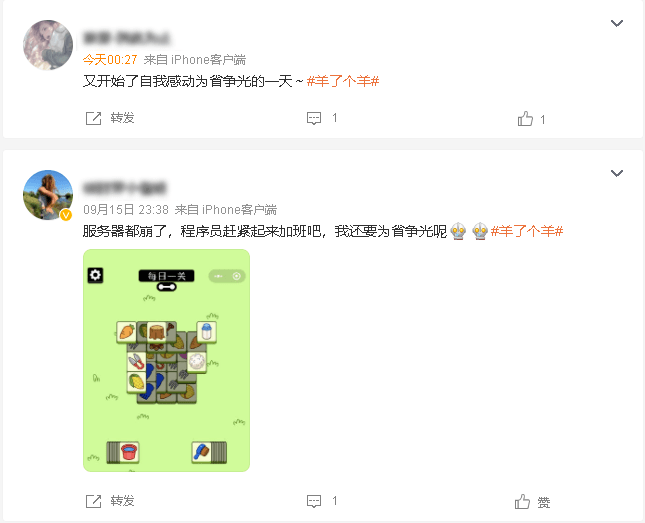The height and width of the screenshot is (523, 645).
Task: Expand the second post's chevron menu
Action: coord(617,173)
